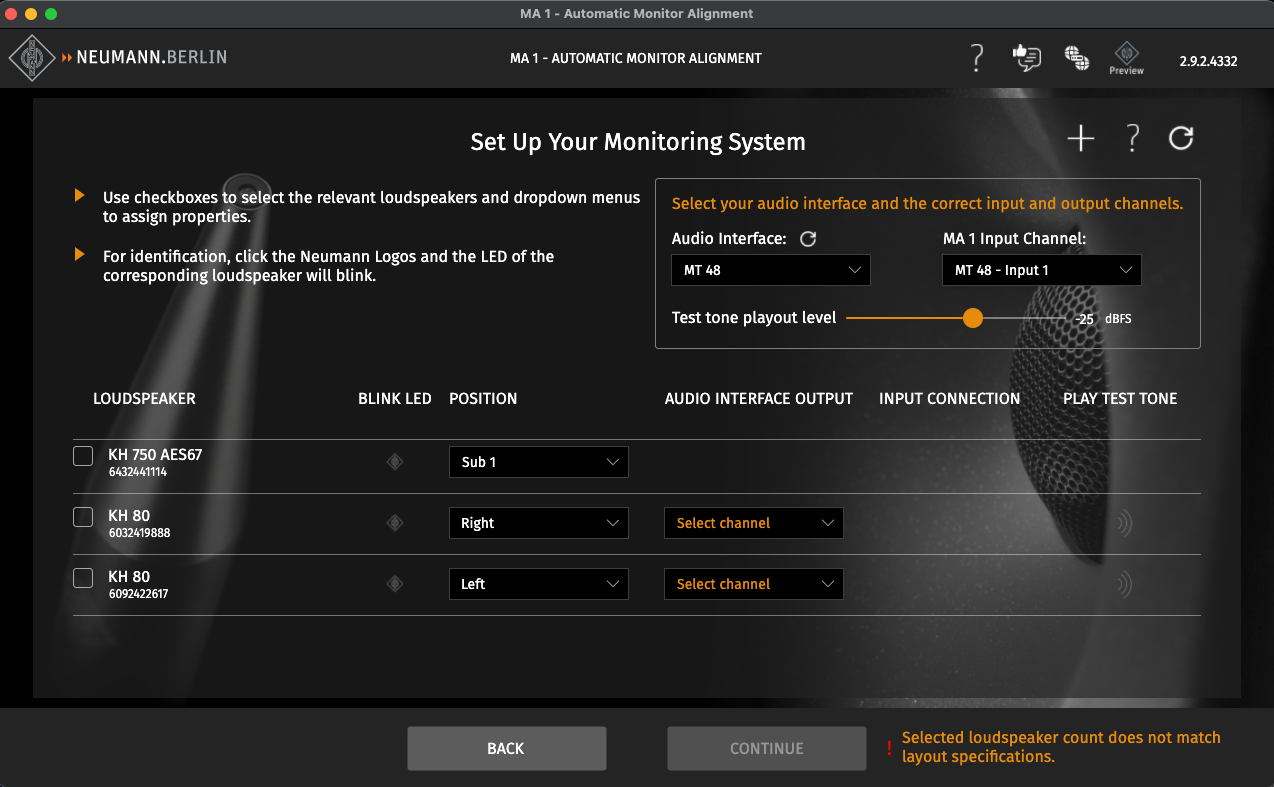
Task: Click the test tone playout level slider
Action: click(x=972, y=318)
